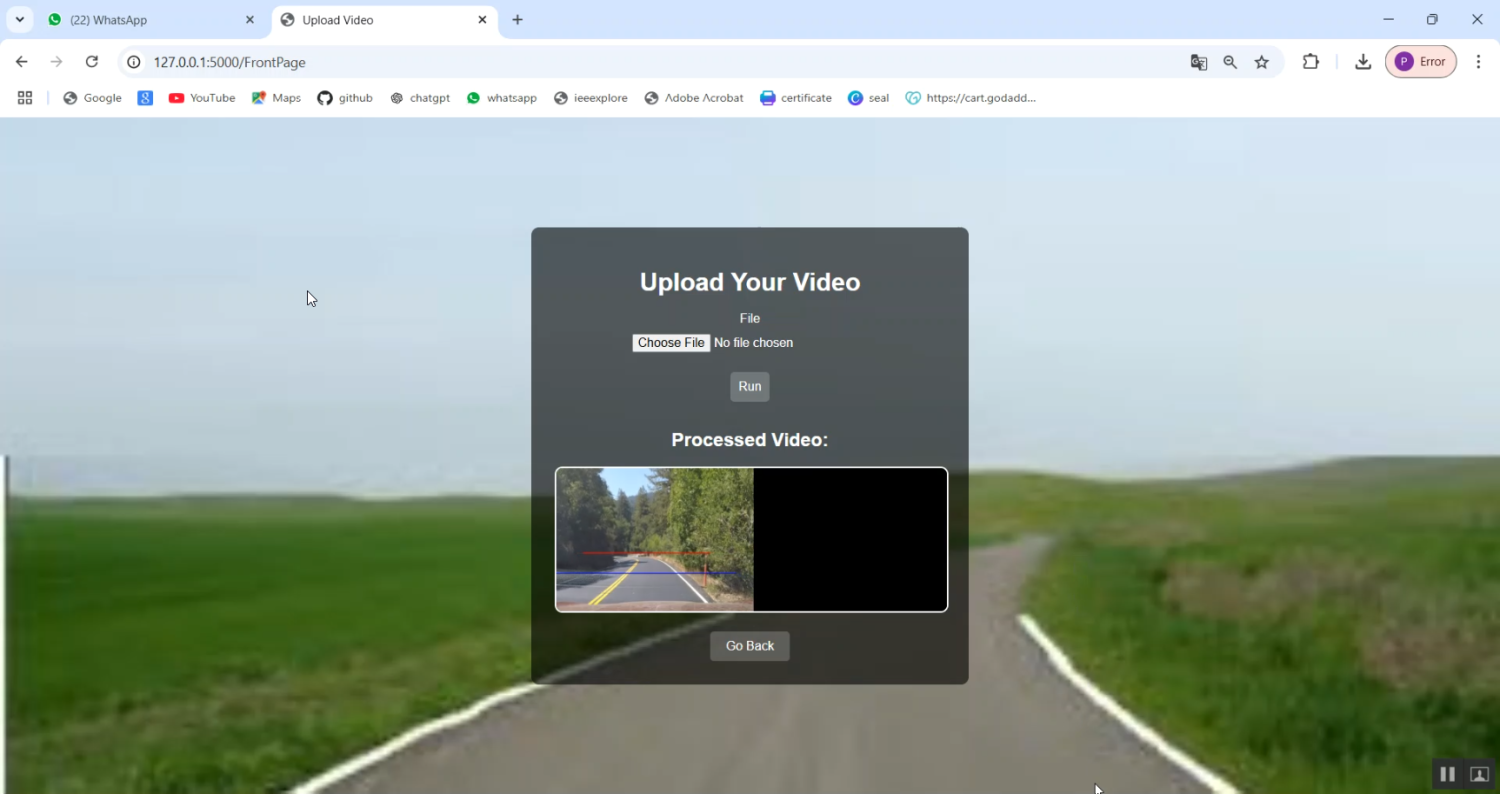Open the browser Extensions icon

[x=1310, y=61]
